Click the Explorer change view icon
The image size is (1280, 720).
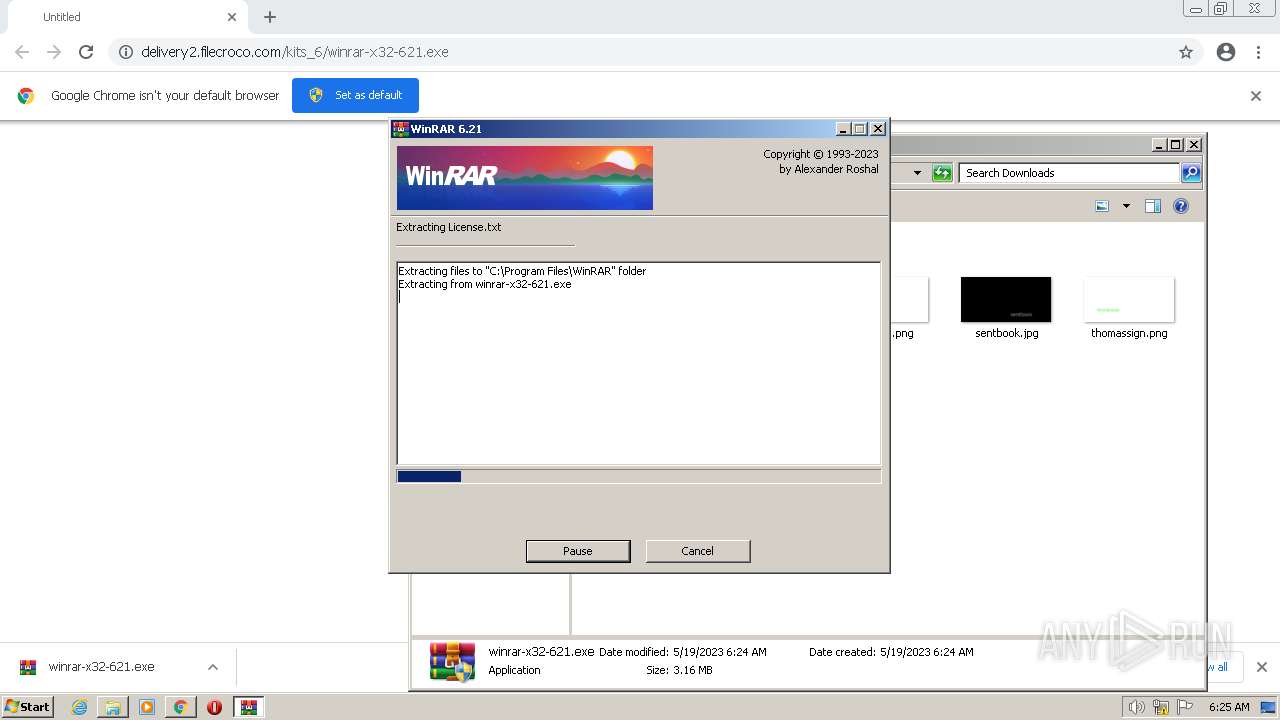(x=1102, y=206)
